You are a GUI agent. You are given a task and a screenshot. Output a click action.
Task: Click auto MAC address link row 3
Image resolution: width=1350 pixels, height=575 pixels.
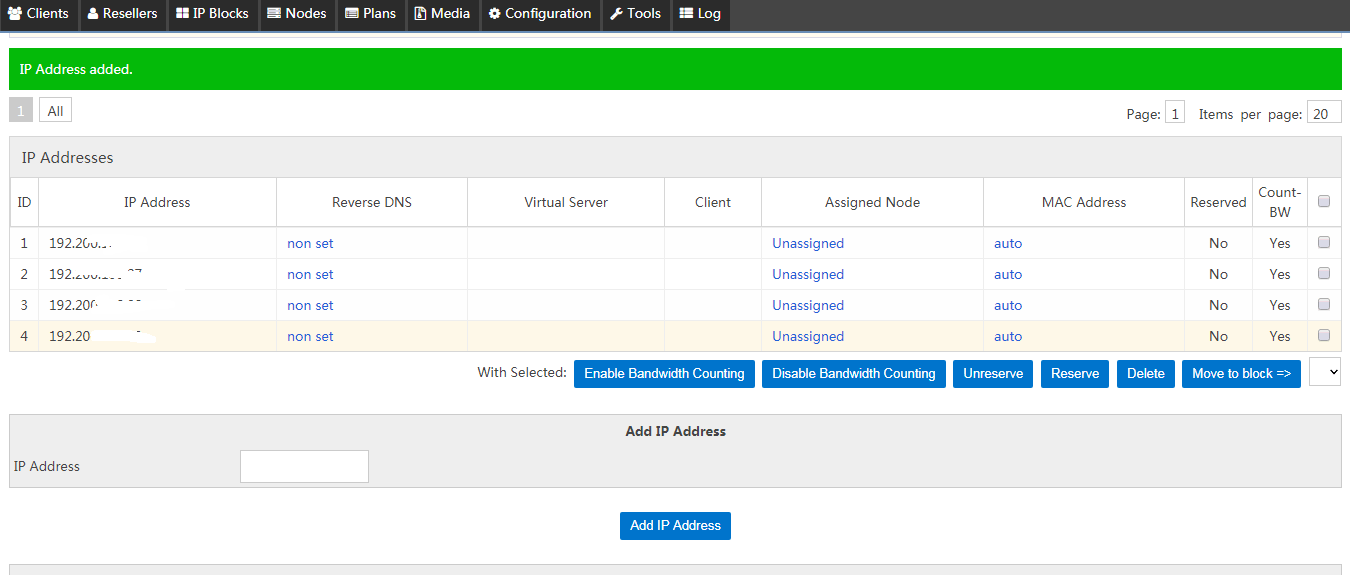(1008, 305)
